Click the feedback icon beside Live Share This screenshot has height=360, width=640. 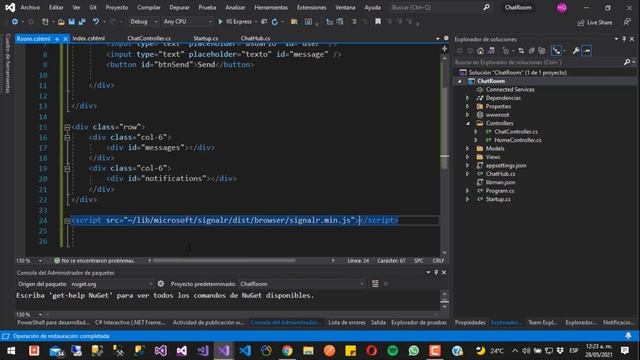pyautogui.click(x=627, y=22)
